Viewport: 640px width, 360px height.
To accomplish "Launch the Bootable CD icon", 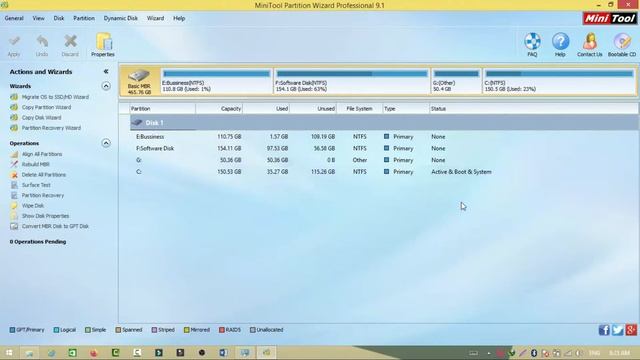I will [x=622, y=41].
